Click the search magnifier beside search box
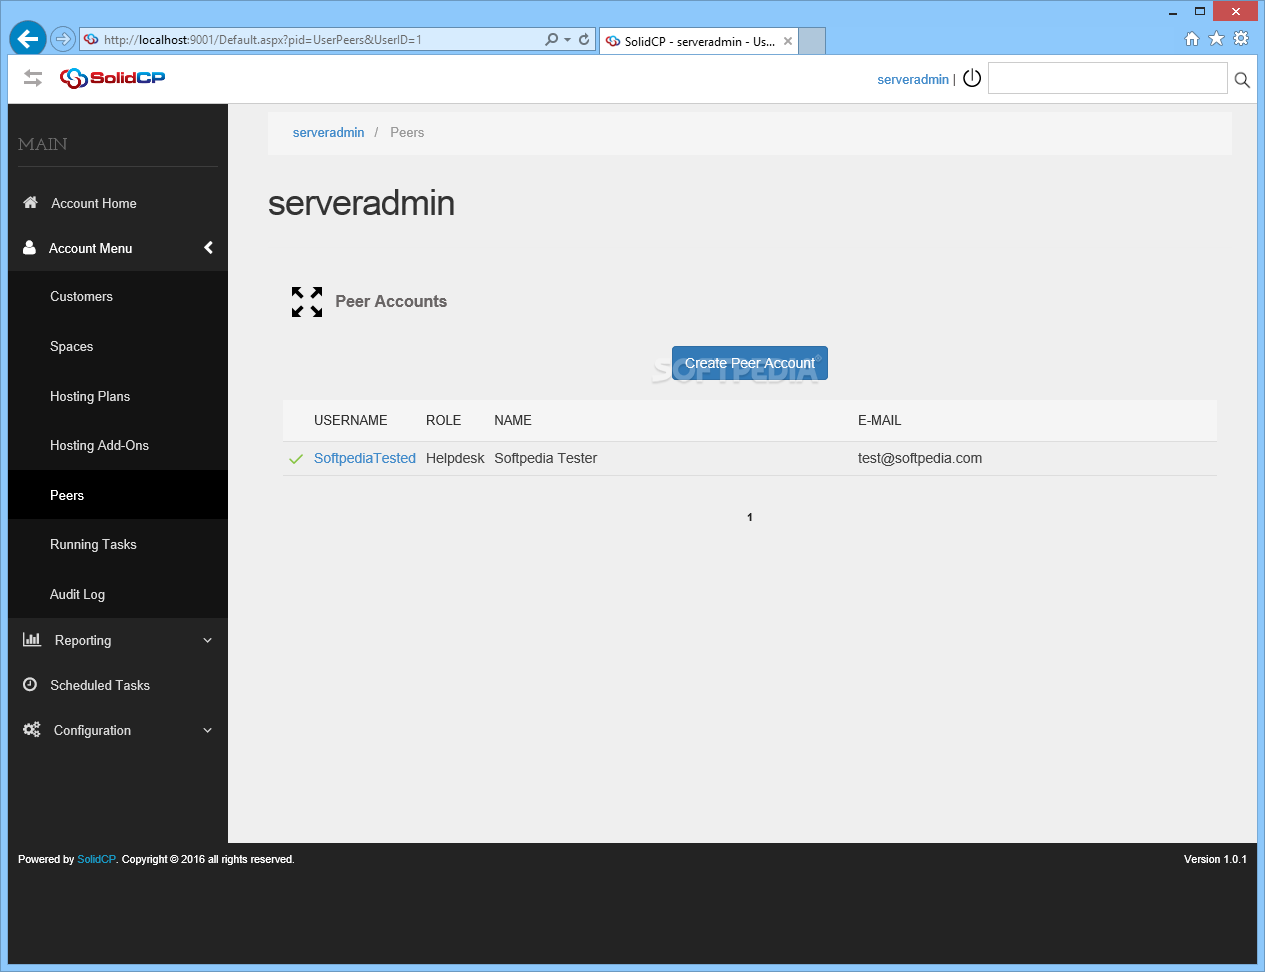Image resolution: width=1265 pixels, height=972 pixels. click(1242, 80)
